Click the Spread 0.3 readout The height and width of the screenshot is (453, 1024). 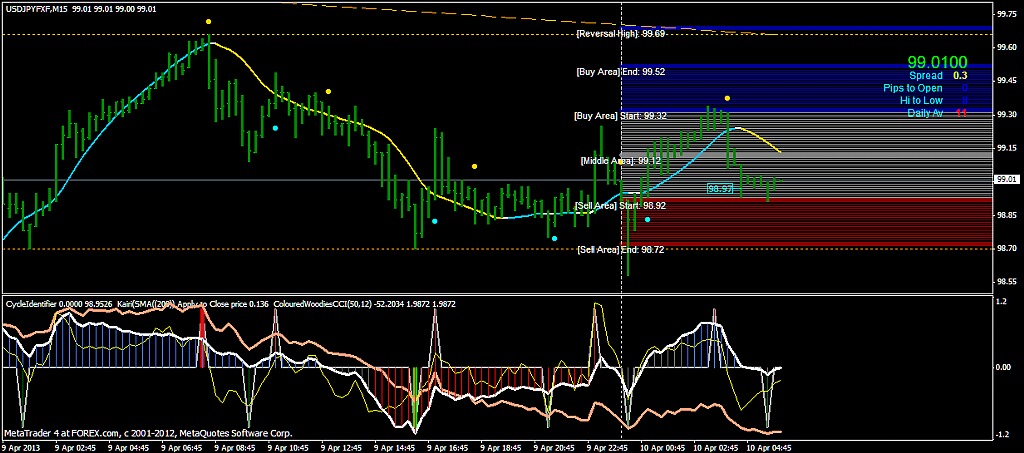[938, 75]
